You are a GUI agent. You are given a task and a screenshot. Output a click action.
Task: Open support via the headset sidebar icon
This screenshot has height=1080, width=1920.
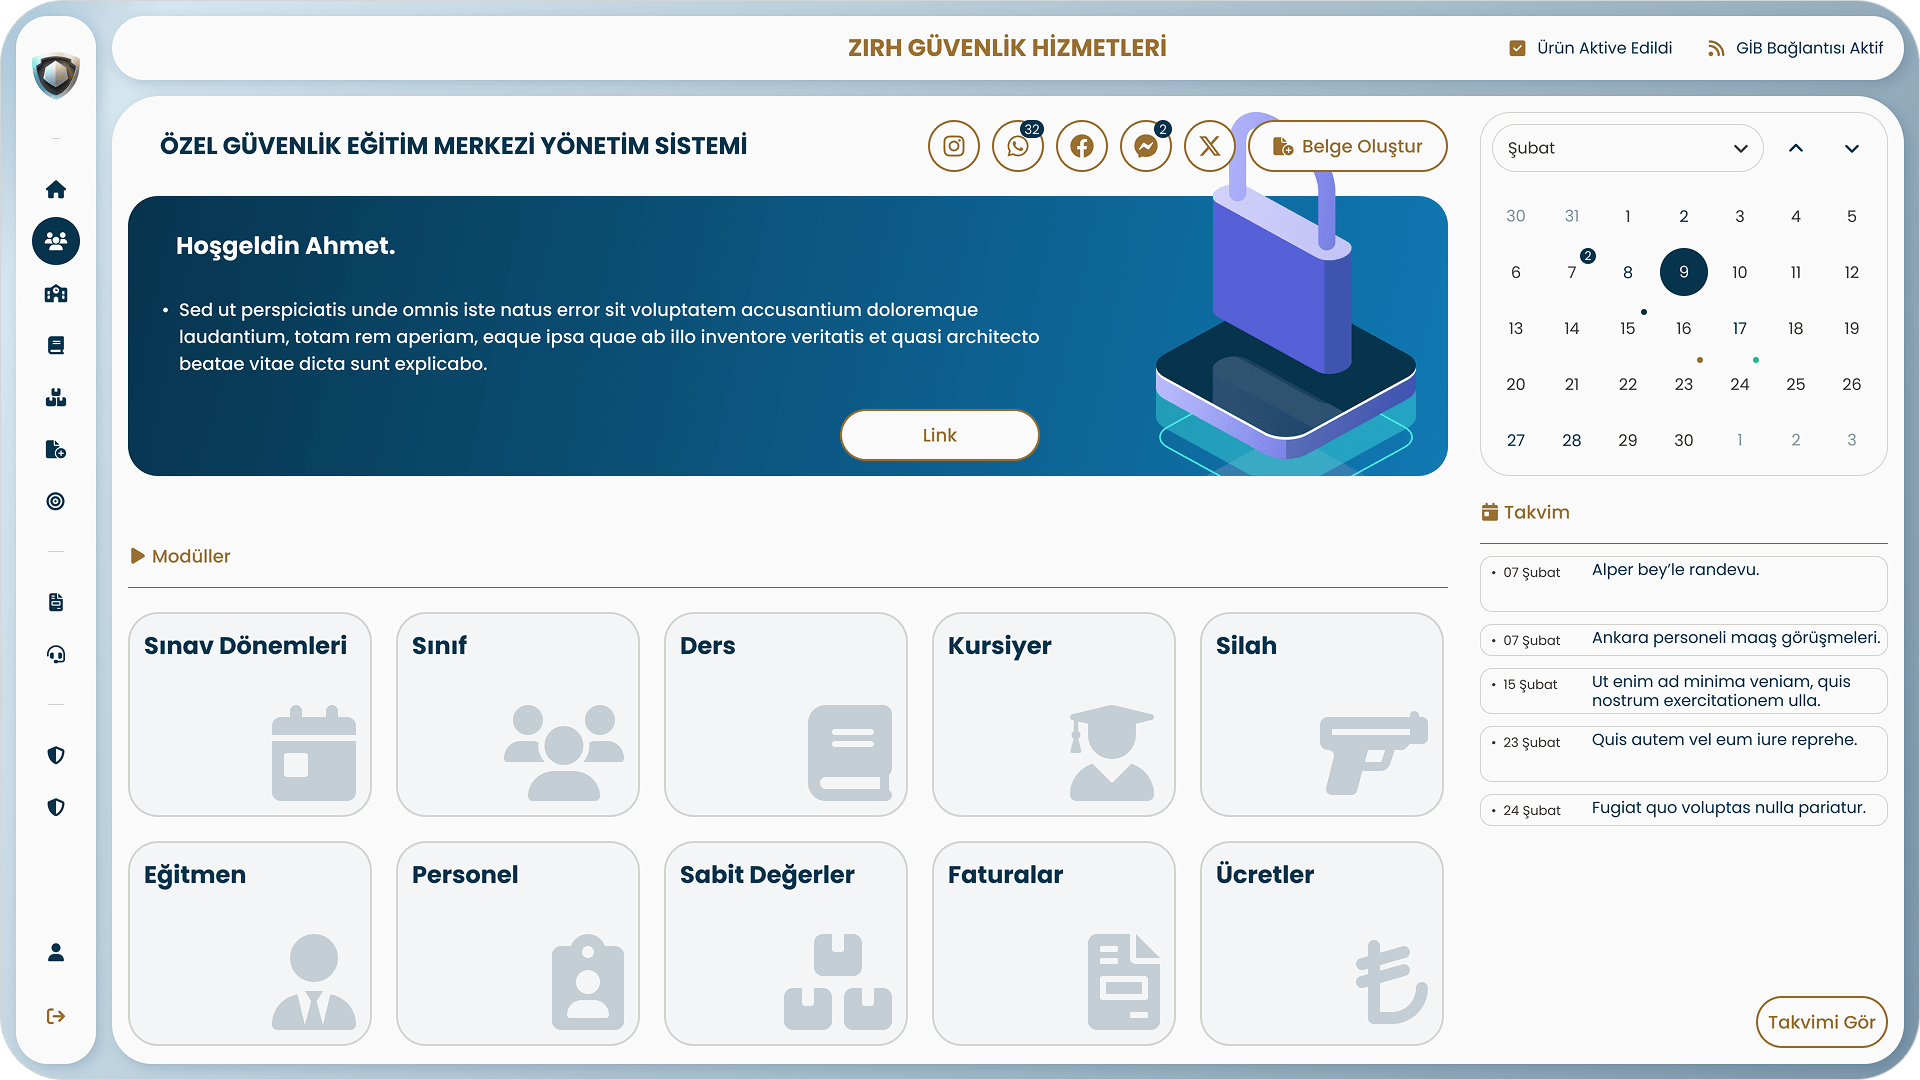point(56,654)
